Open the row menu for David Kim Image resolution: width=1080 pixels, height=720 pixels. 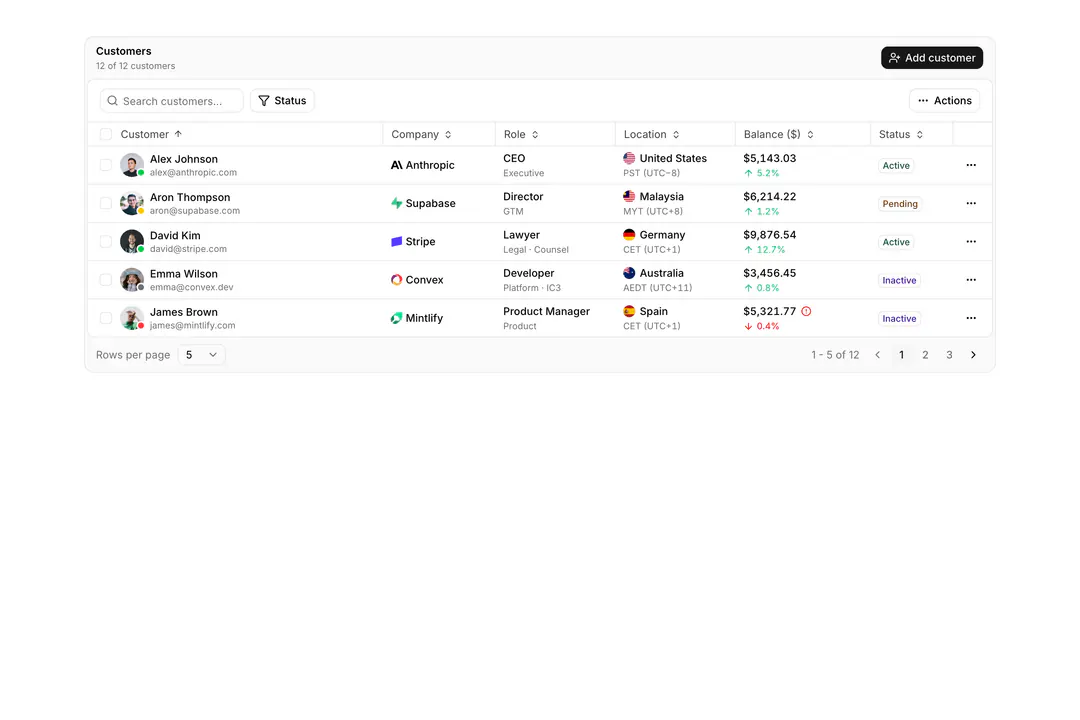pyautogui.click(x=970, y=242)
